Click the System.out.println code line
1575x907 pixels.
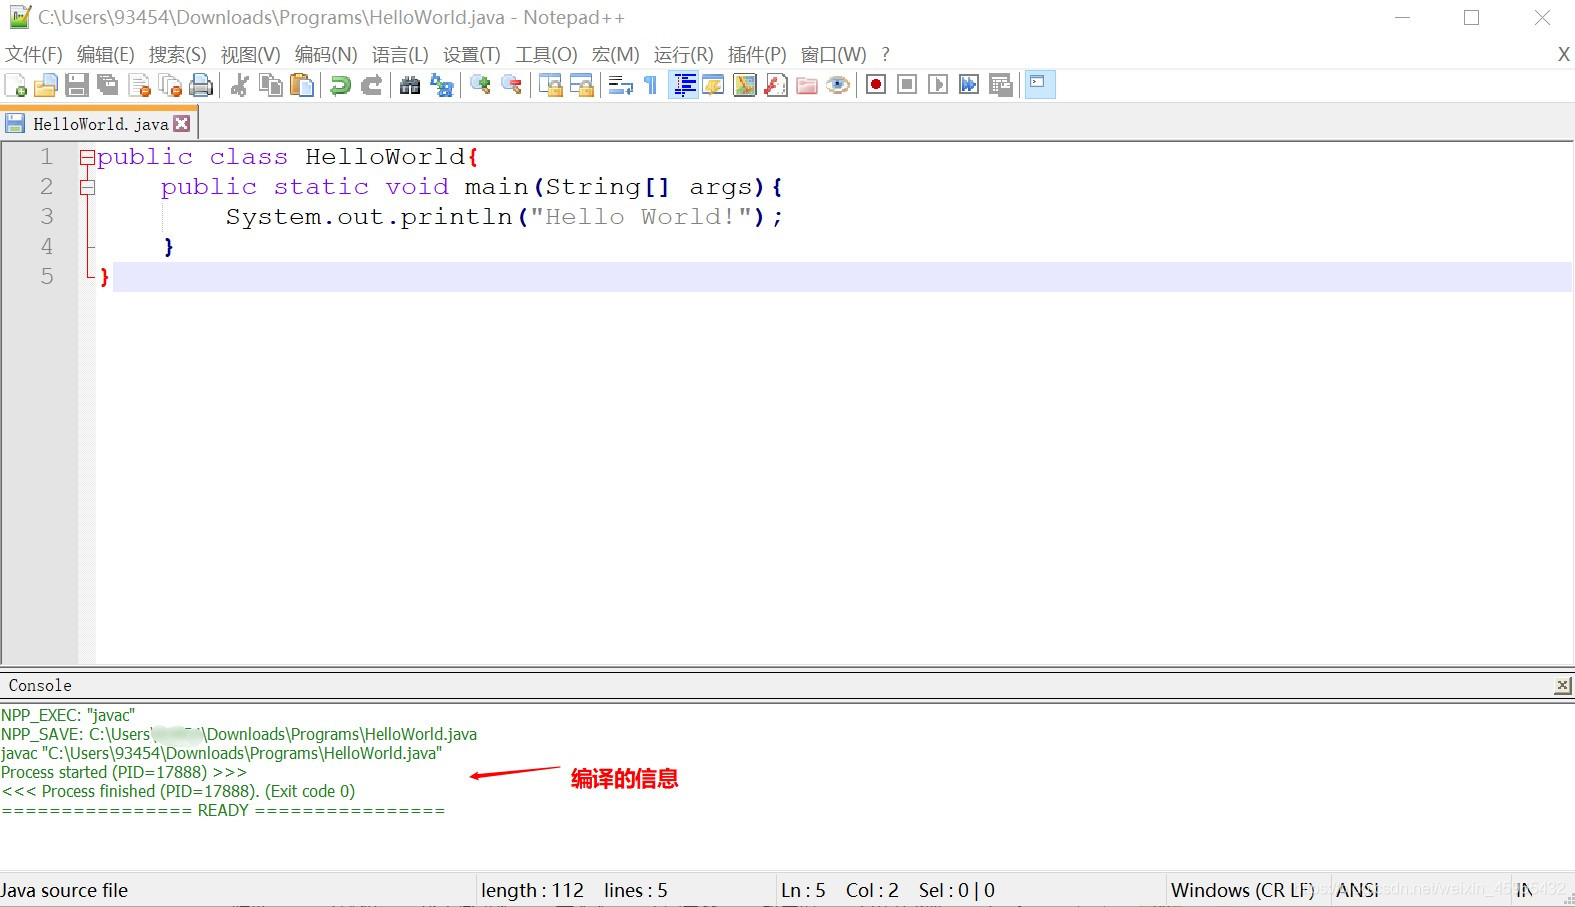point(504,217)
